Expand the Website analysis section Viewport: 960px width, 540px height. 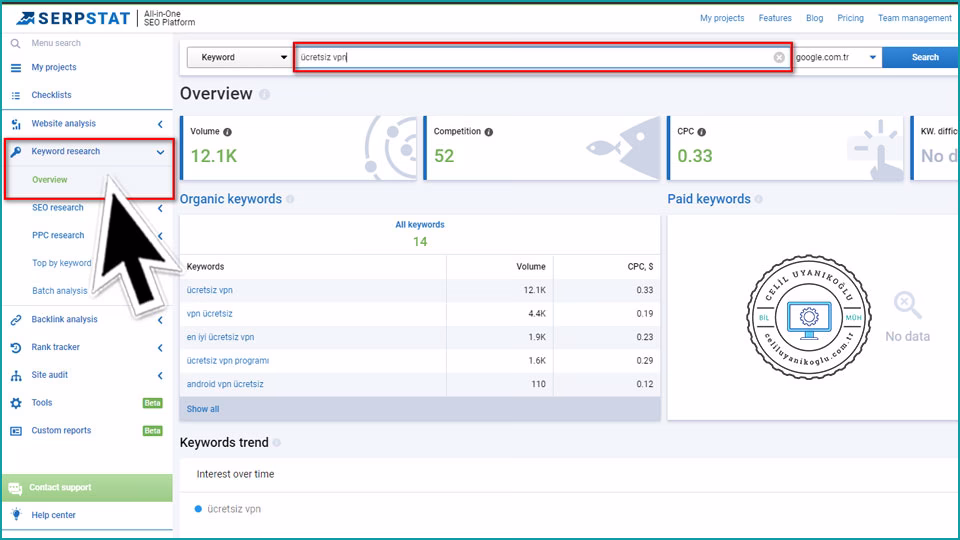click(160, 124)
